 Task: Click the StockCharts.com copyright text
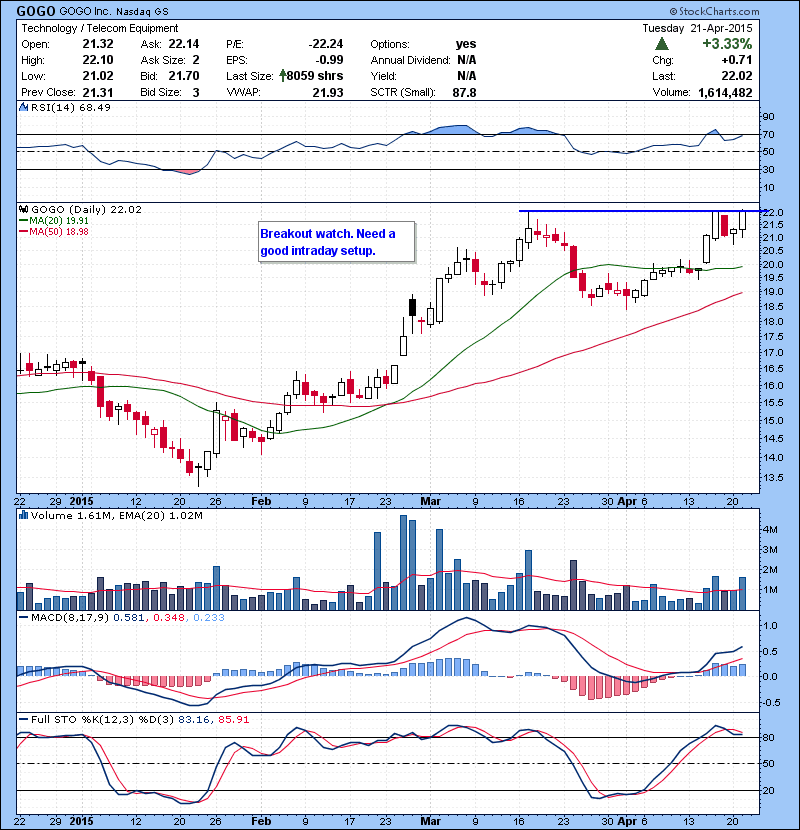point(714,11)
